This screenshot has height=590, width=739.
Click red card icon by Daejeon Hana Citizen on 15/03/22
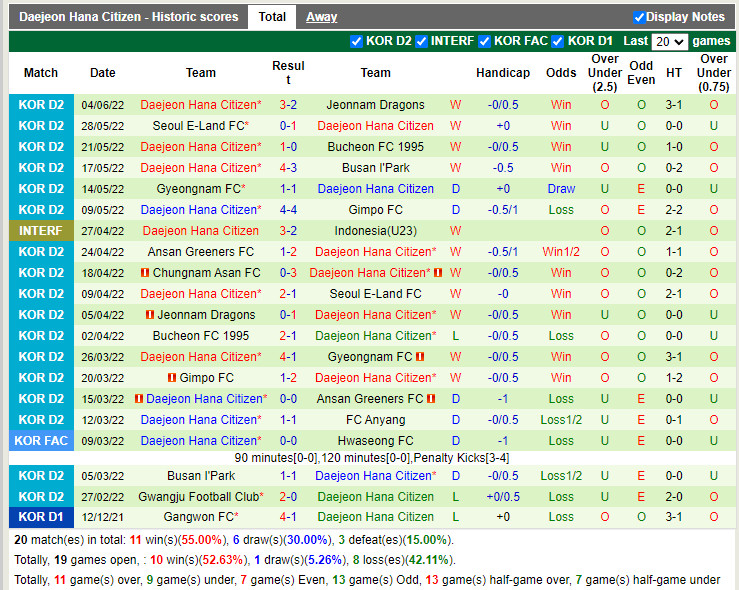click(138, 399)
